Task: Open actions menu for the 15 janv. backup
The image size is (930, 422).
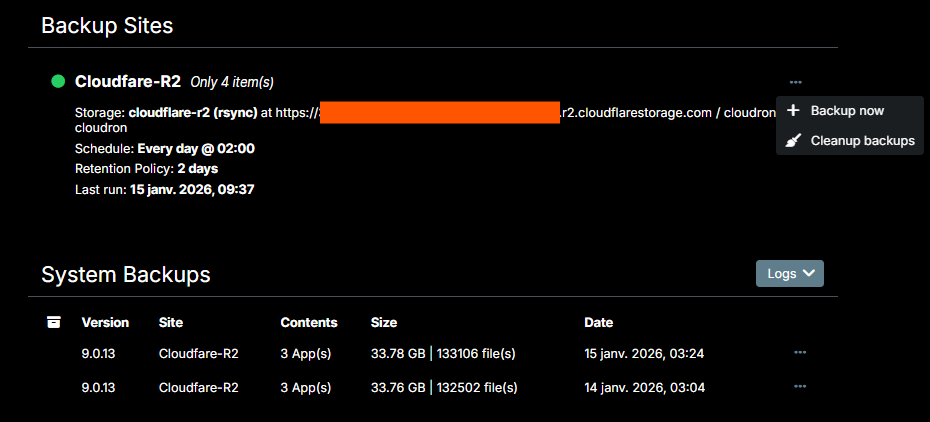Action: [799, 352]
